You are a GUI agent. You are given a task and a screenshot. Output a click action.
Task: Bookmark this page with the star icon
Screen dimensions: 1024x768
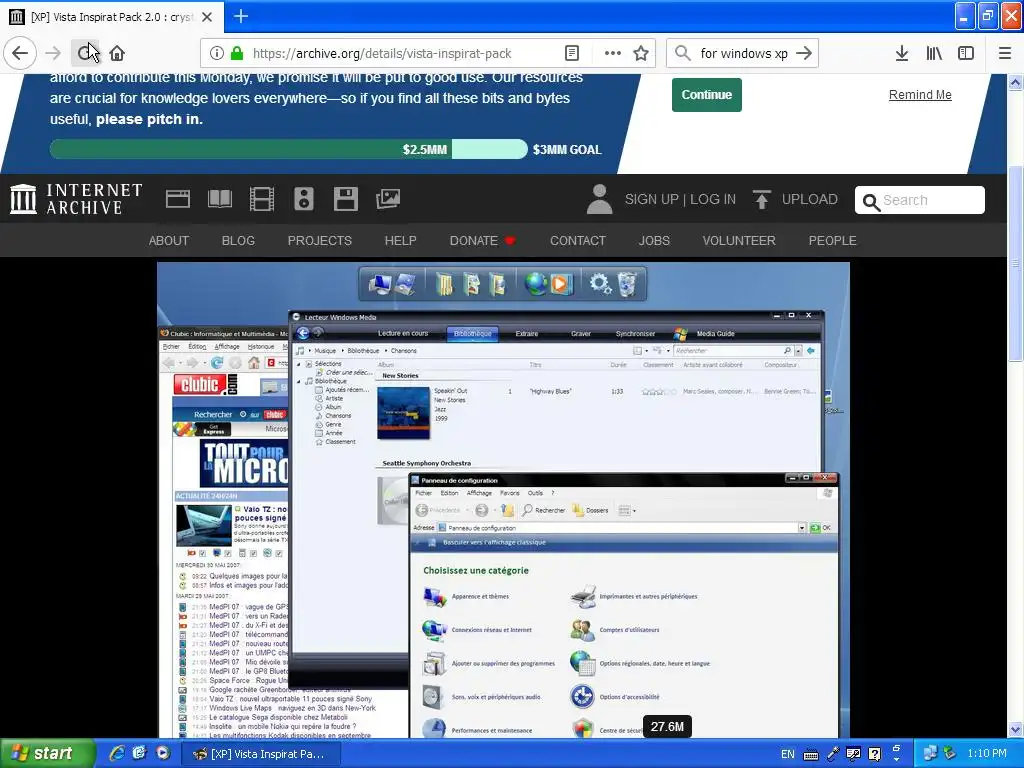coord(641,53)
